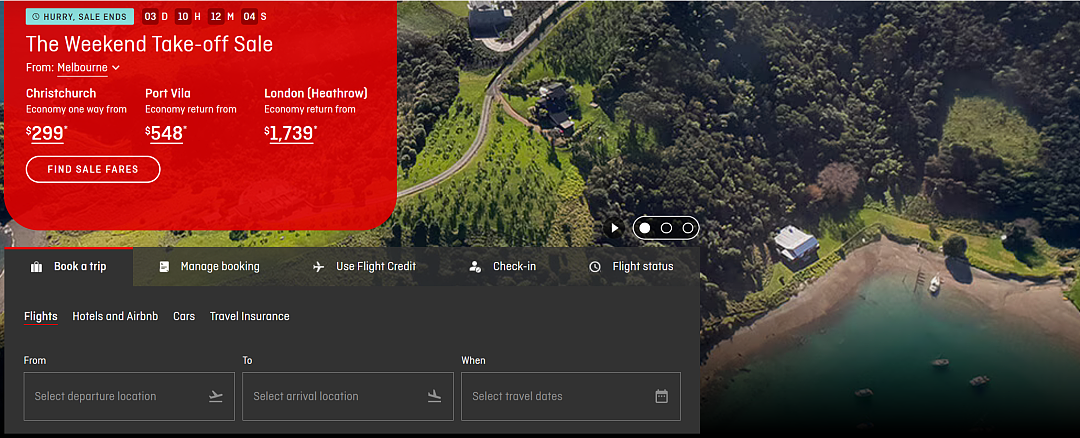The image size is (1080, 438).
Task: Click the clock icon beside Flight status
Action: coord(595,267)
